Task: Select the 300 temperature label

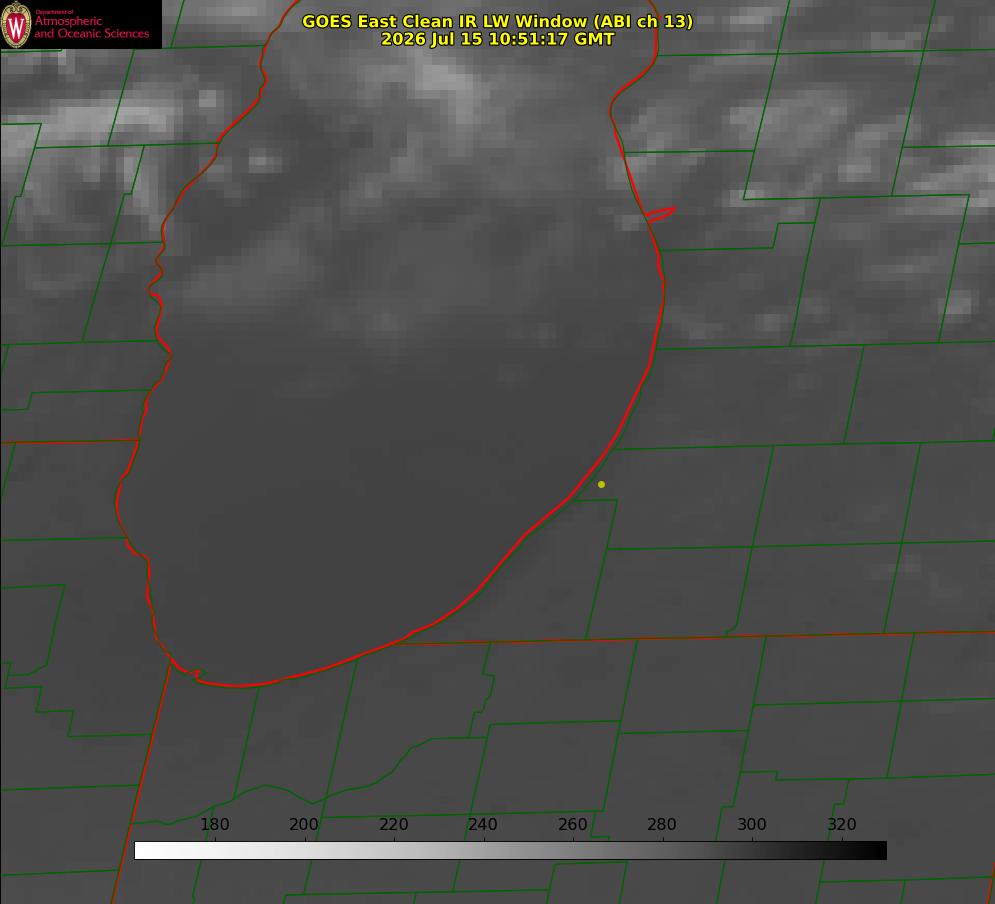Action: [x=752, y=824]
